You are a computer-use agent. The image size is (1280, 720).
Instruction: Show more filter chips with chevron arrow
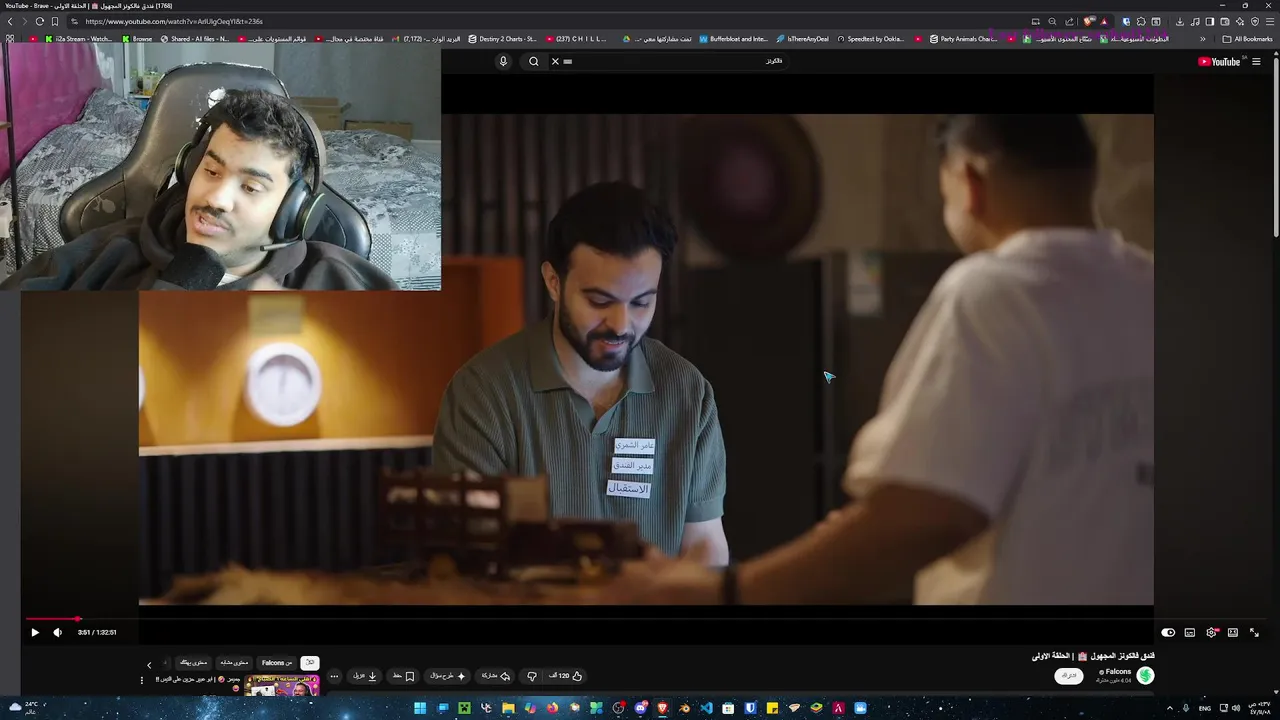(149, 665)
